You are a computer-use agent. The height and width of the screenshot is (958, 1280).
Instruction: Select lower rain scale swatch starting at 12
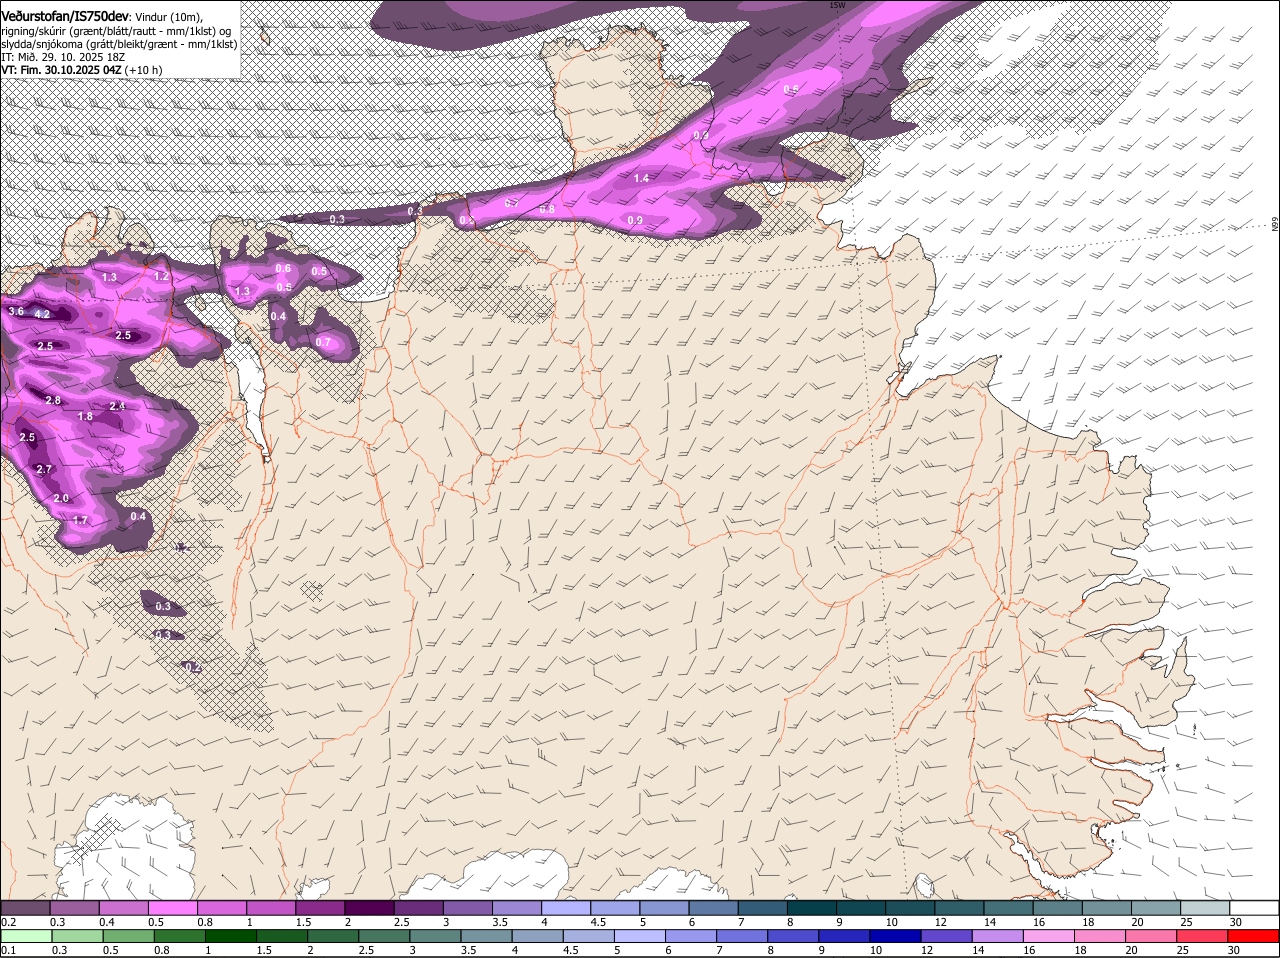coord(946,936)
